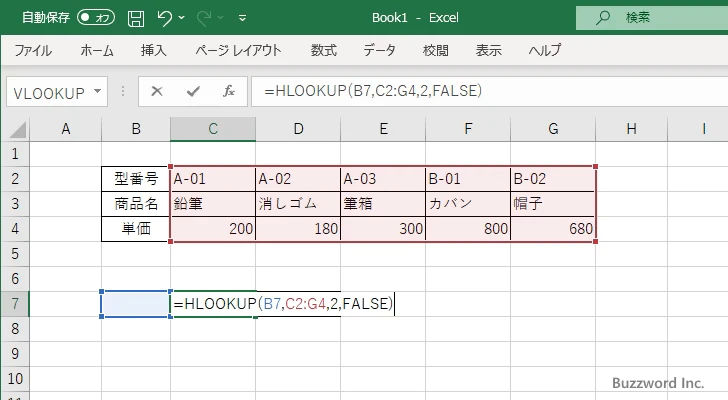The height and width of the screenshot is (400, 728).
Task: Click cell containing 商品名
Action: [136, 204]
